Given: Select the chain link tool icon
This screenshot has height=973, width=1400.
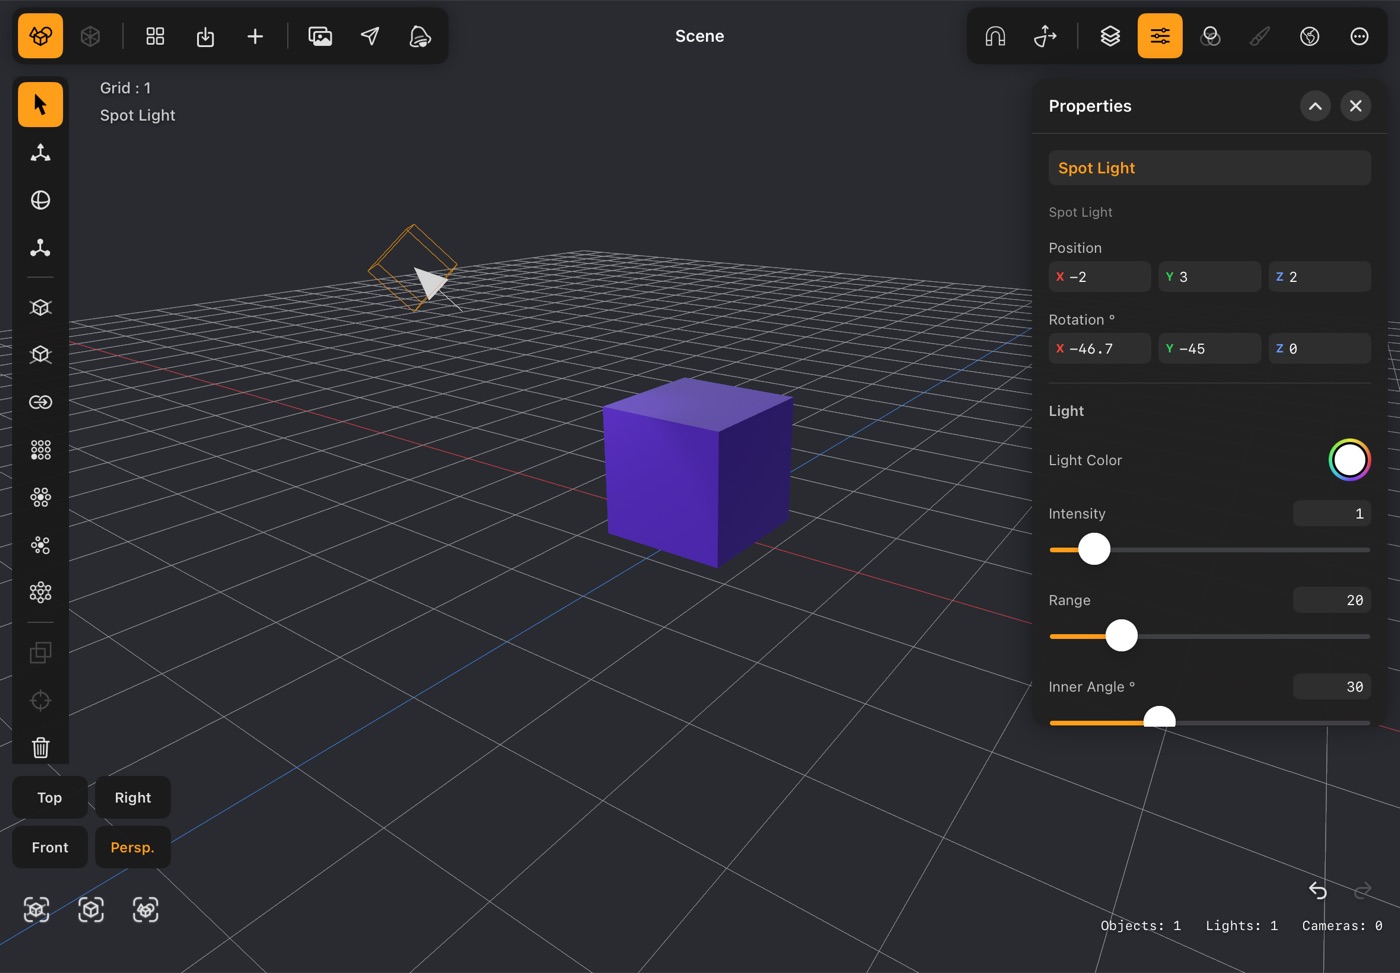Looking at the screenshot, I should tap(40, 402).
